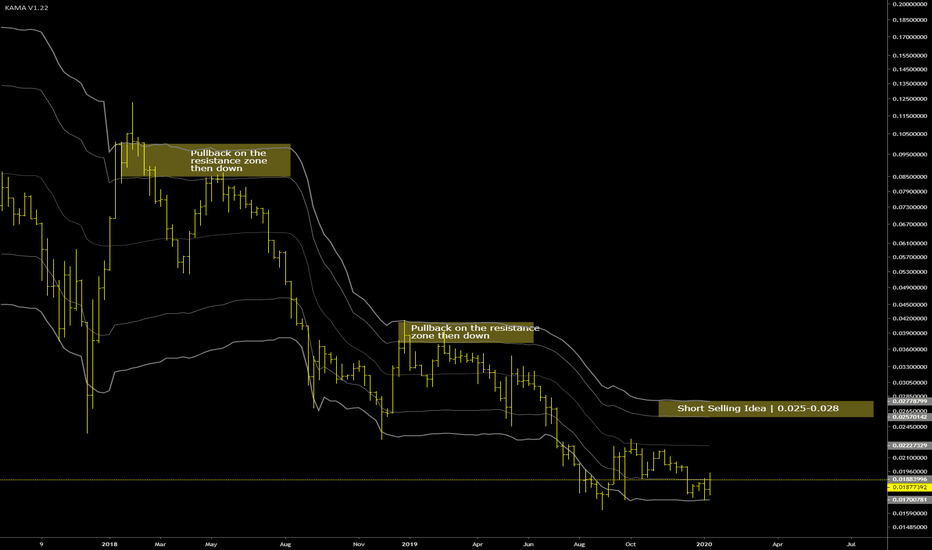The image size is (932, 550).
Task: Click the gray price tag 0.02227329
Action: (908, 445)
